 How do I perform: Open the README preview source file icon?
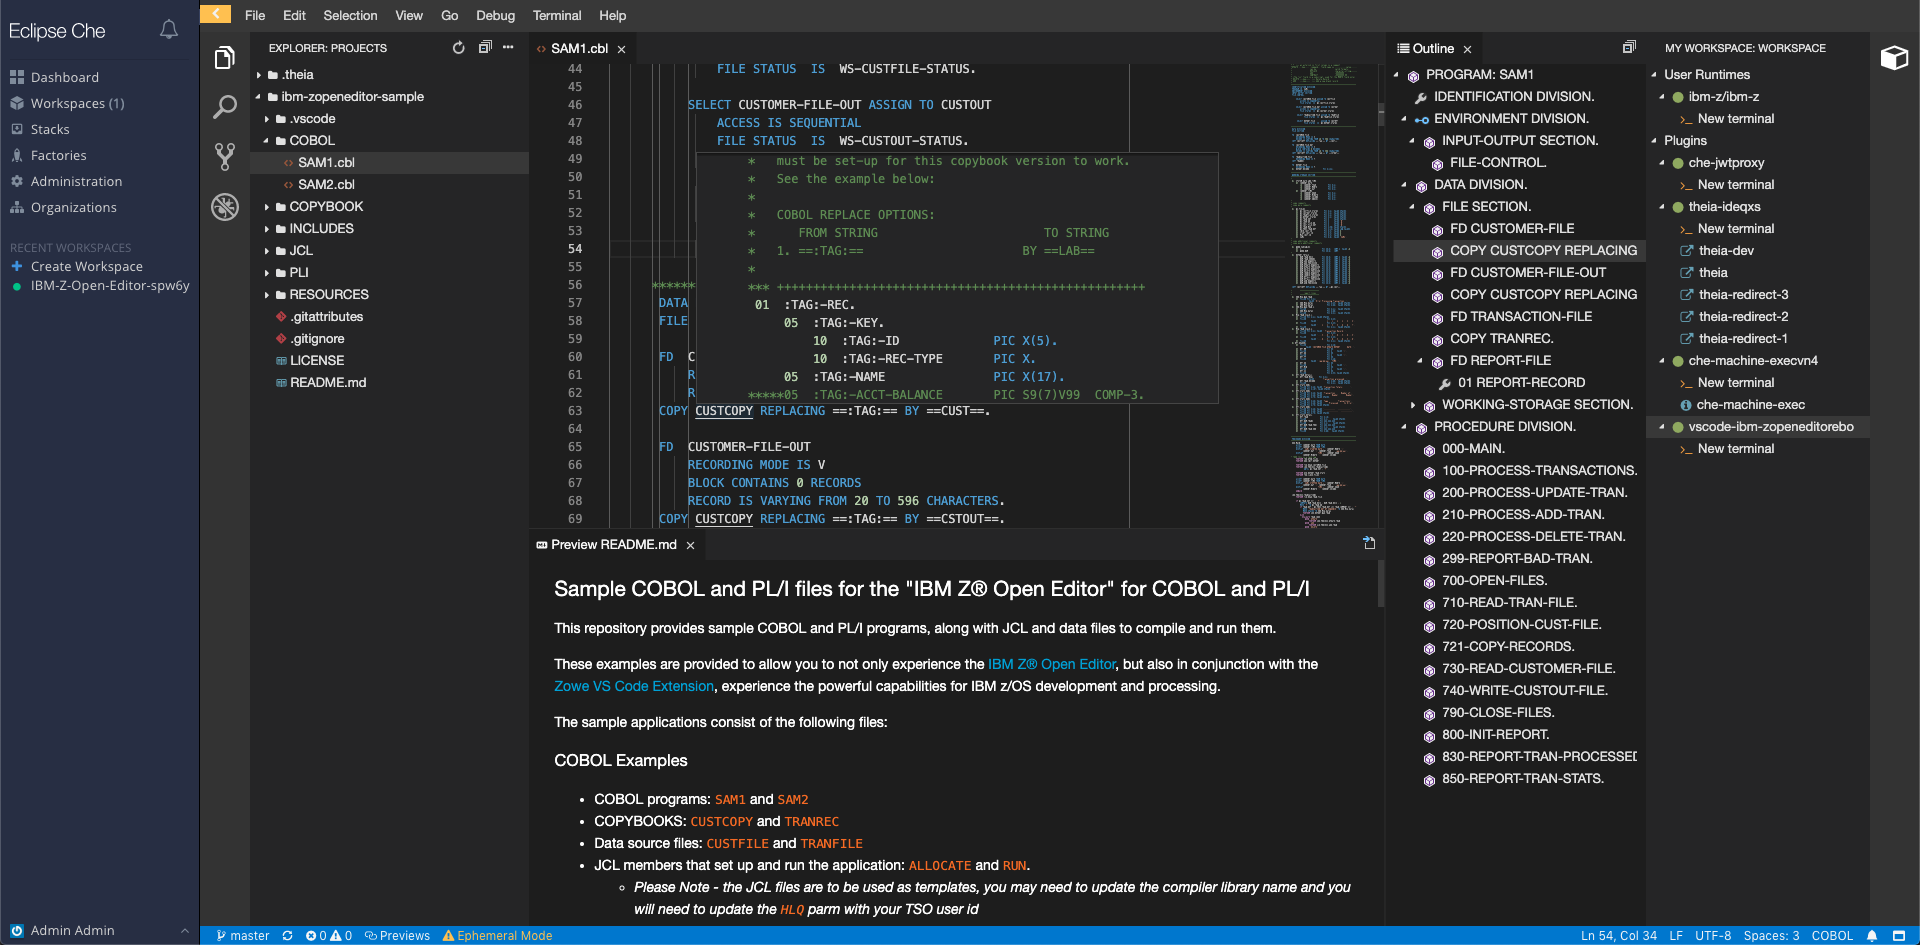coord(1369,543)
